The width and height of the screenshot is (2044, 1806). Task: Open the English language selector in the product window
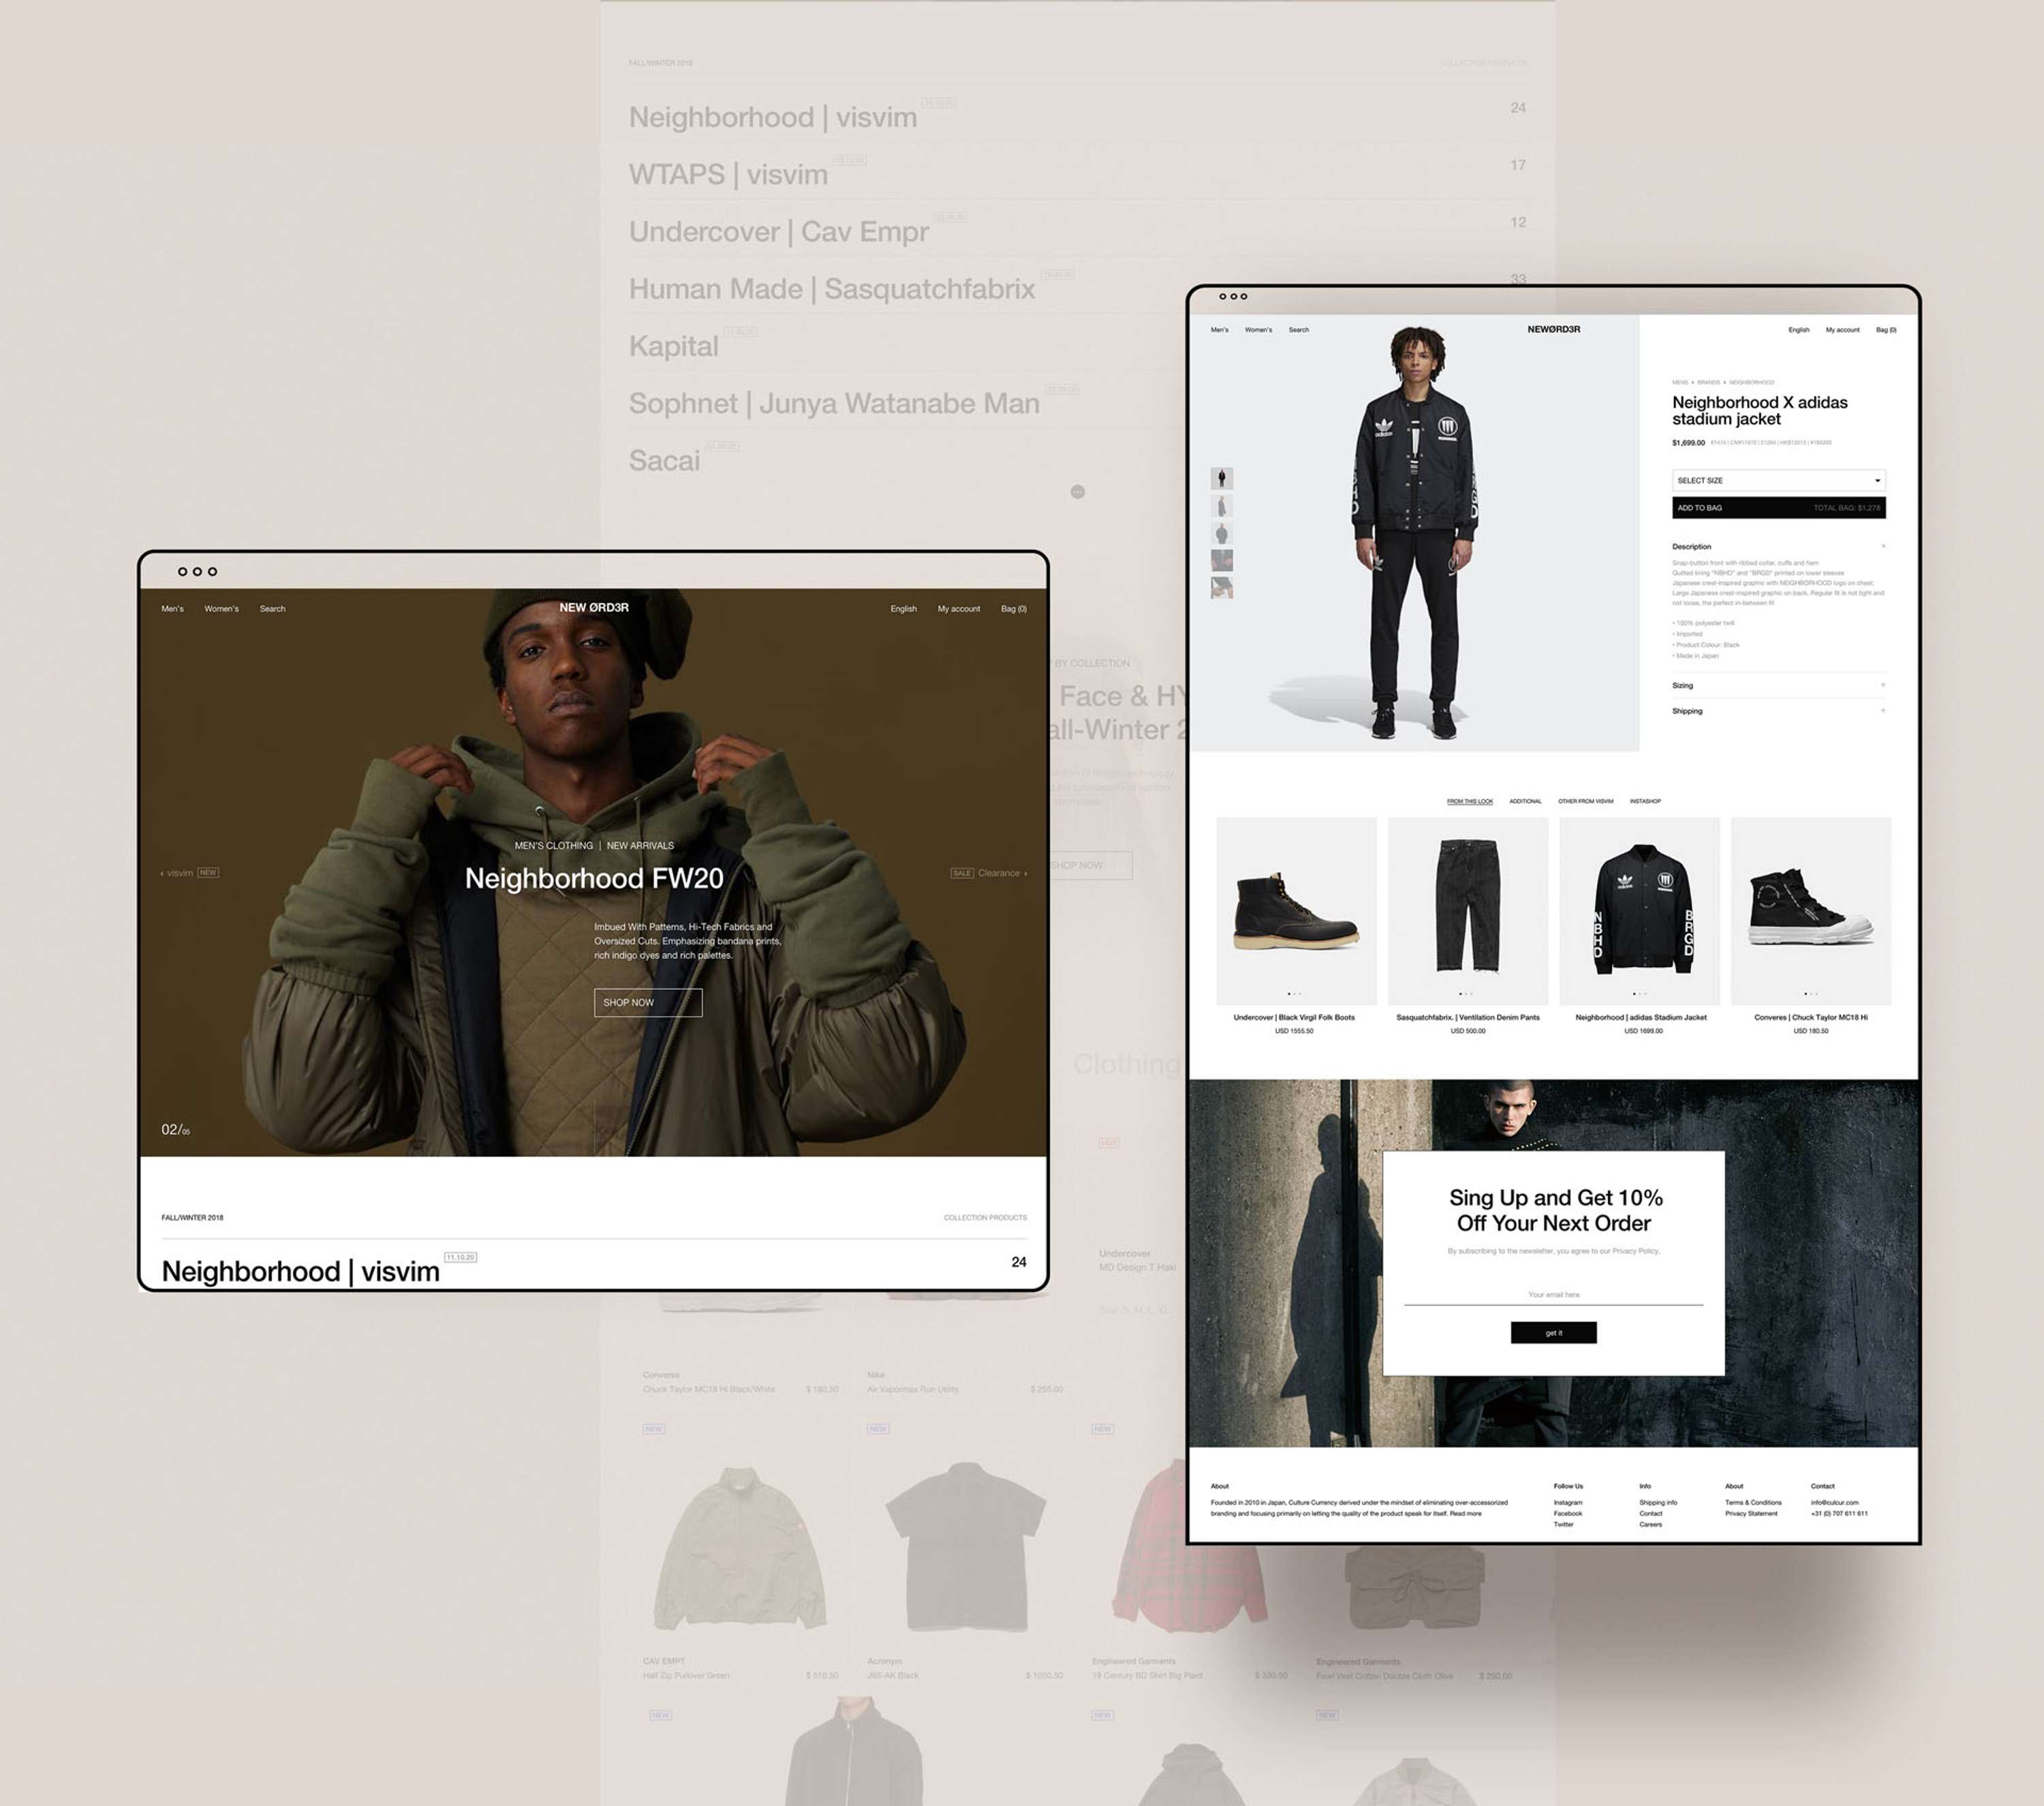(x=1799, y=330)
